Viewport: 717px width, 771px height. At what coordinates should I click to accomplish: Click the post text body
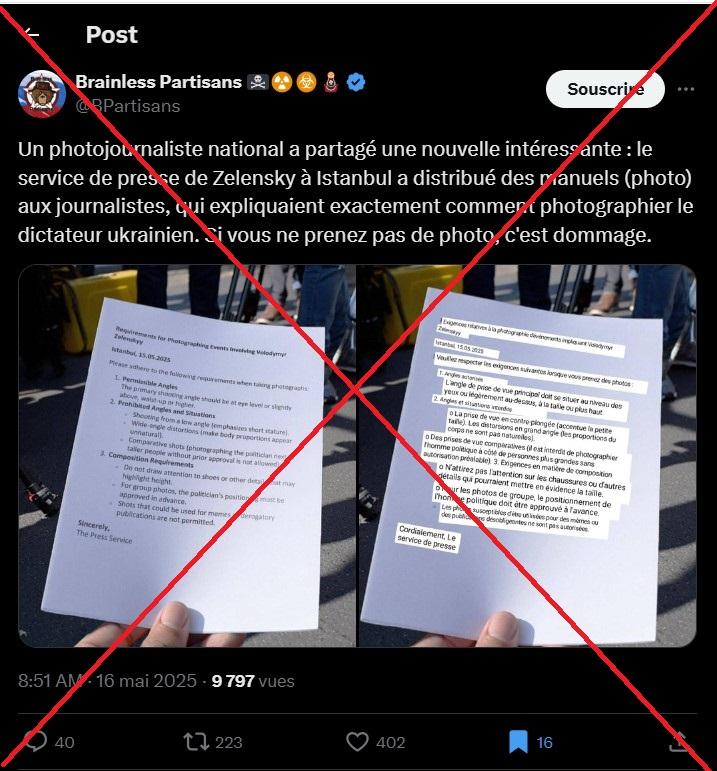[356, 192]
